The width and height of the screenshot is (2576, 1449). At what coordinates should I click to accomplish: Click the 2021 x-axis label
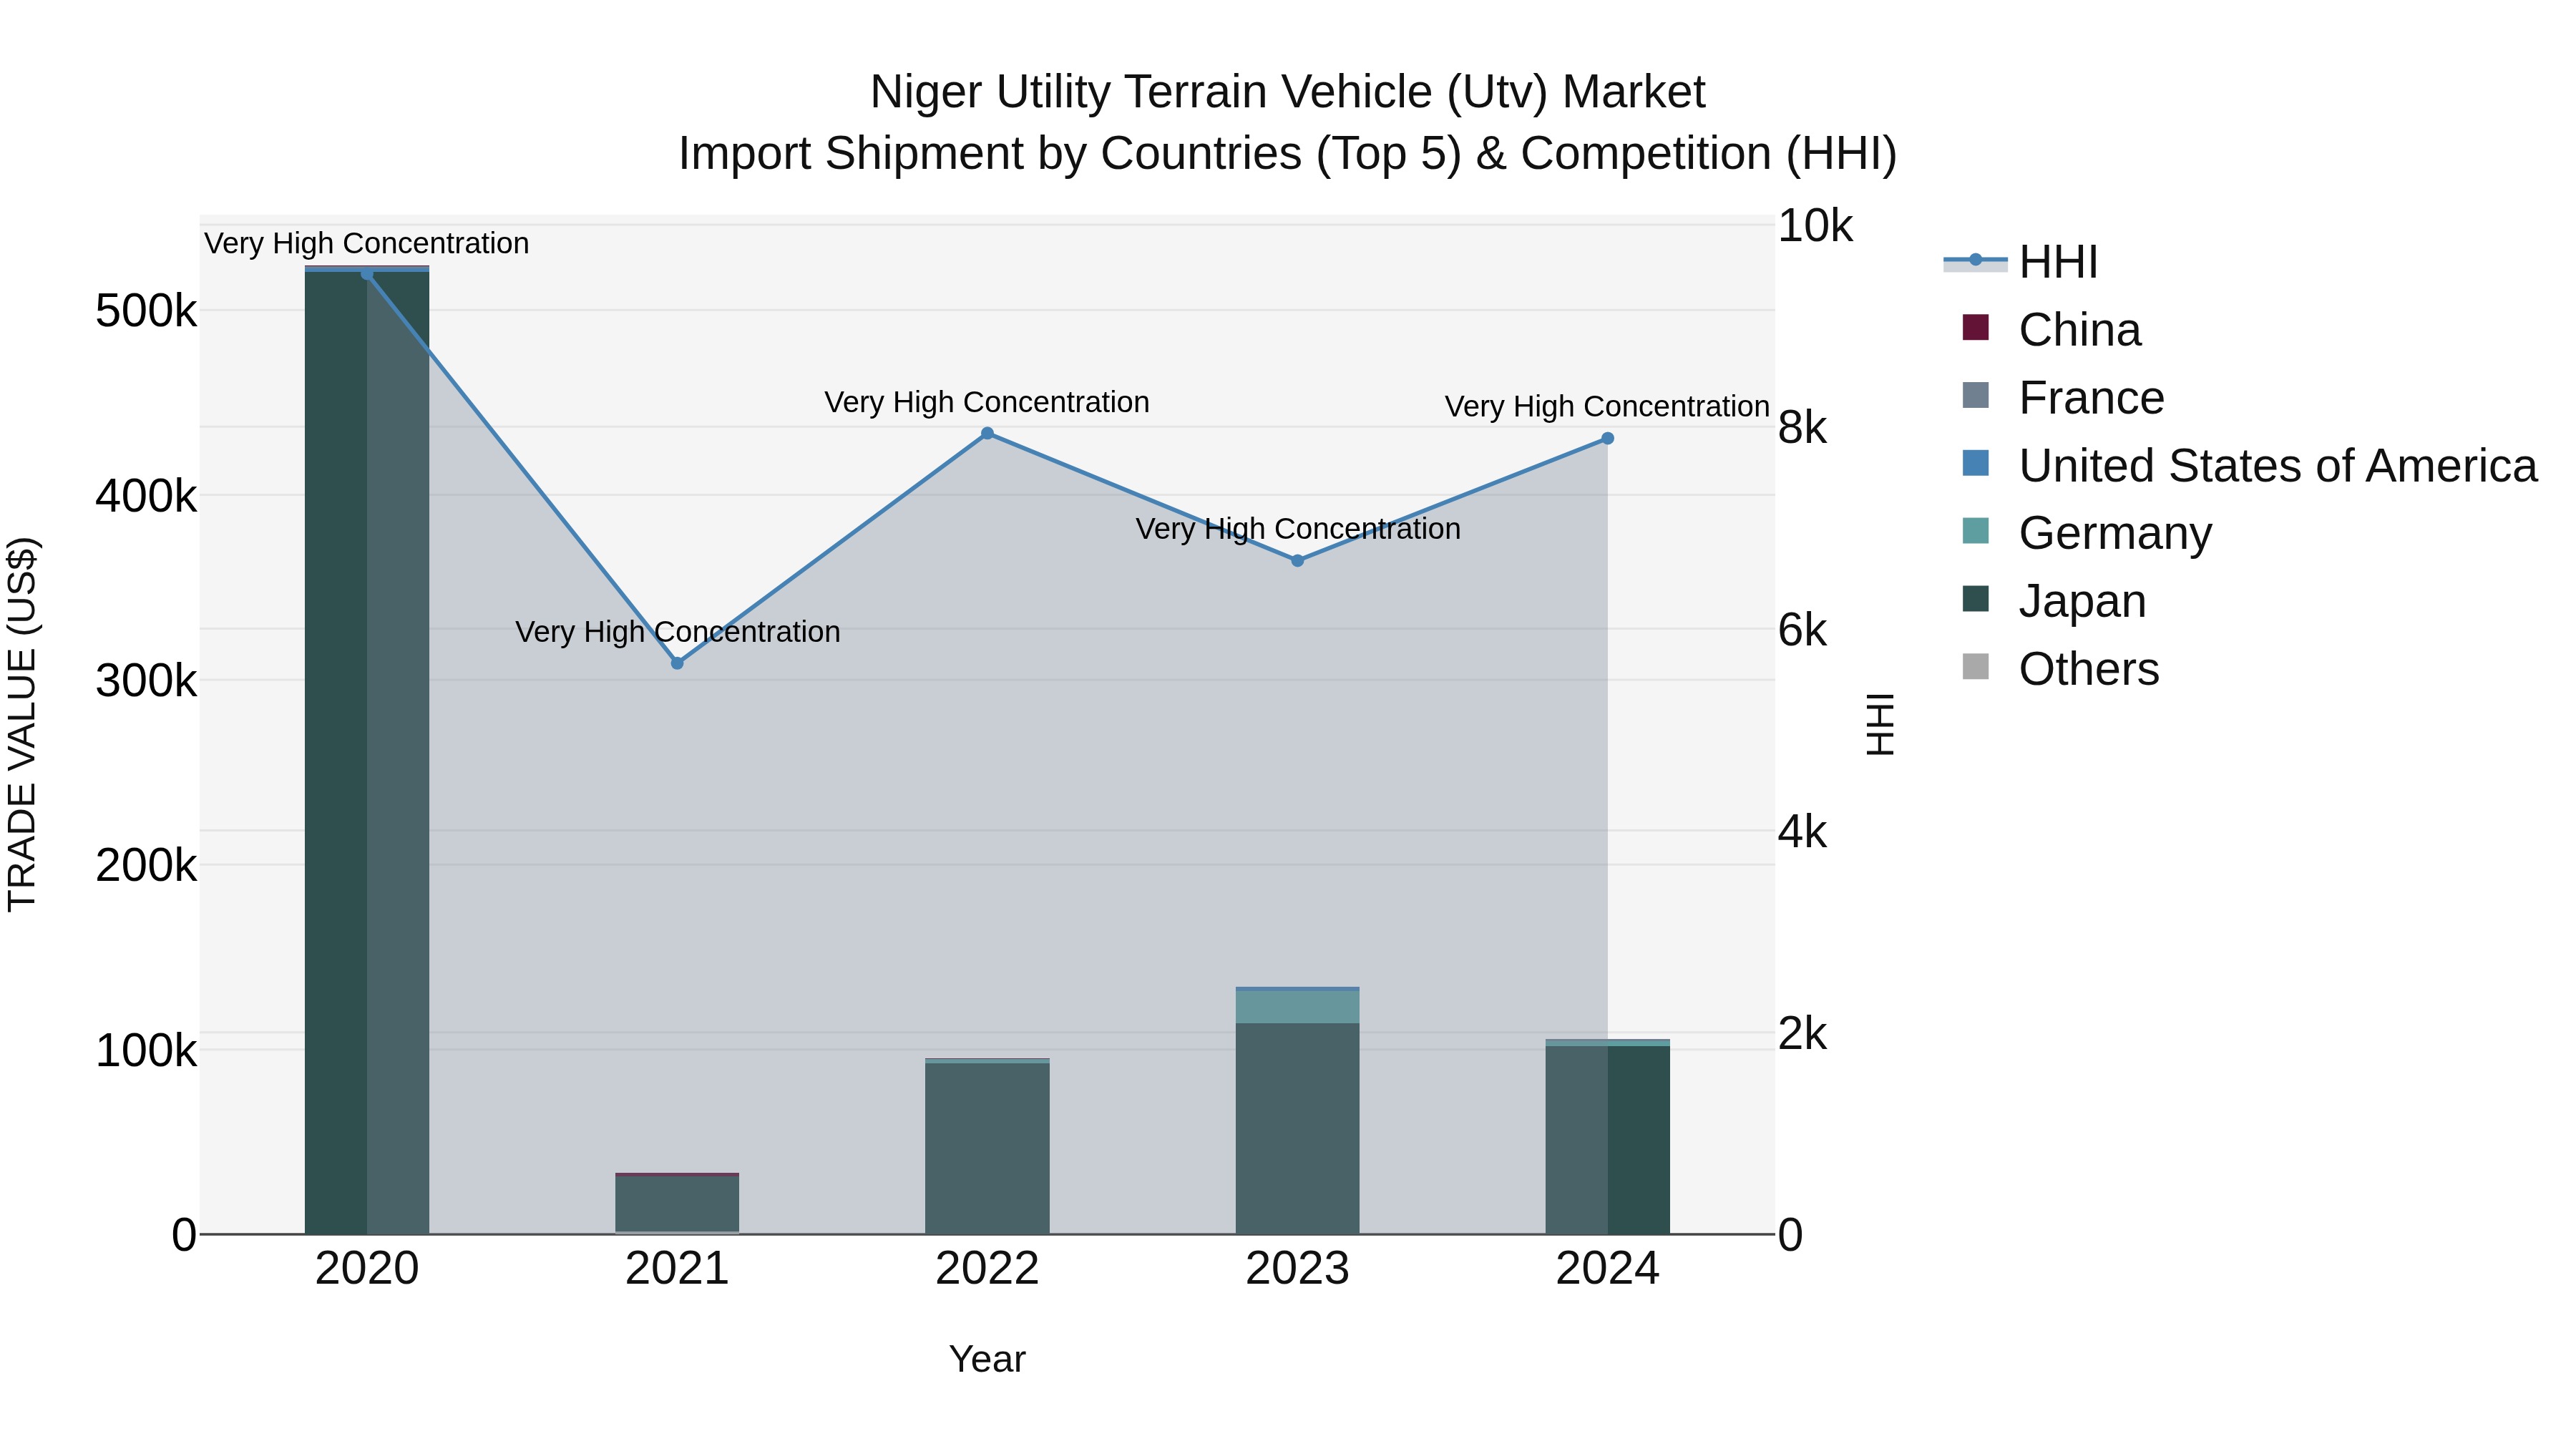coord(677,1269)
